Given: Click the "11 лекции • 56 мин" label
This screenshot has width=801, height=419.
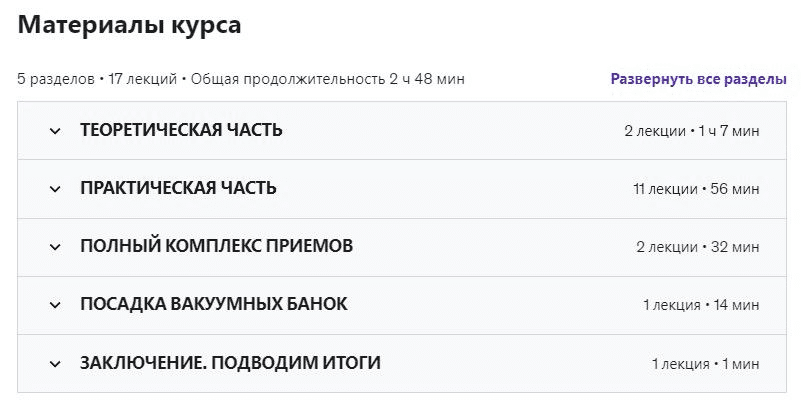Looking at the screenshot, I should point(696,189).
